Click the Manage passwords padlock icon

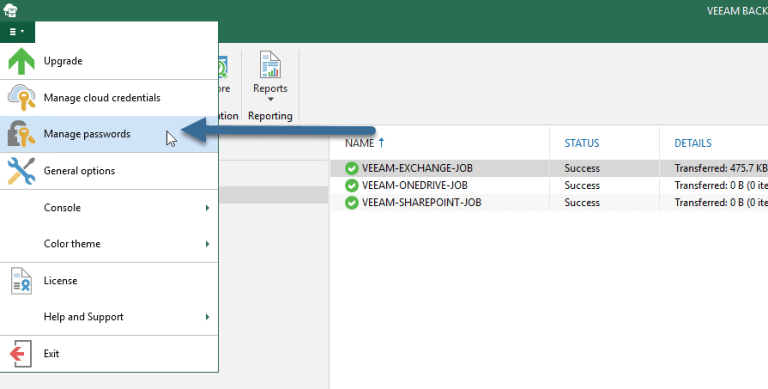coord(21,134)
